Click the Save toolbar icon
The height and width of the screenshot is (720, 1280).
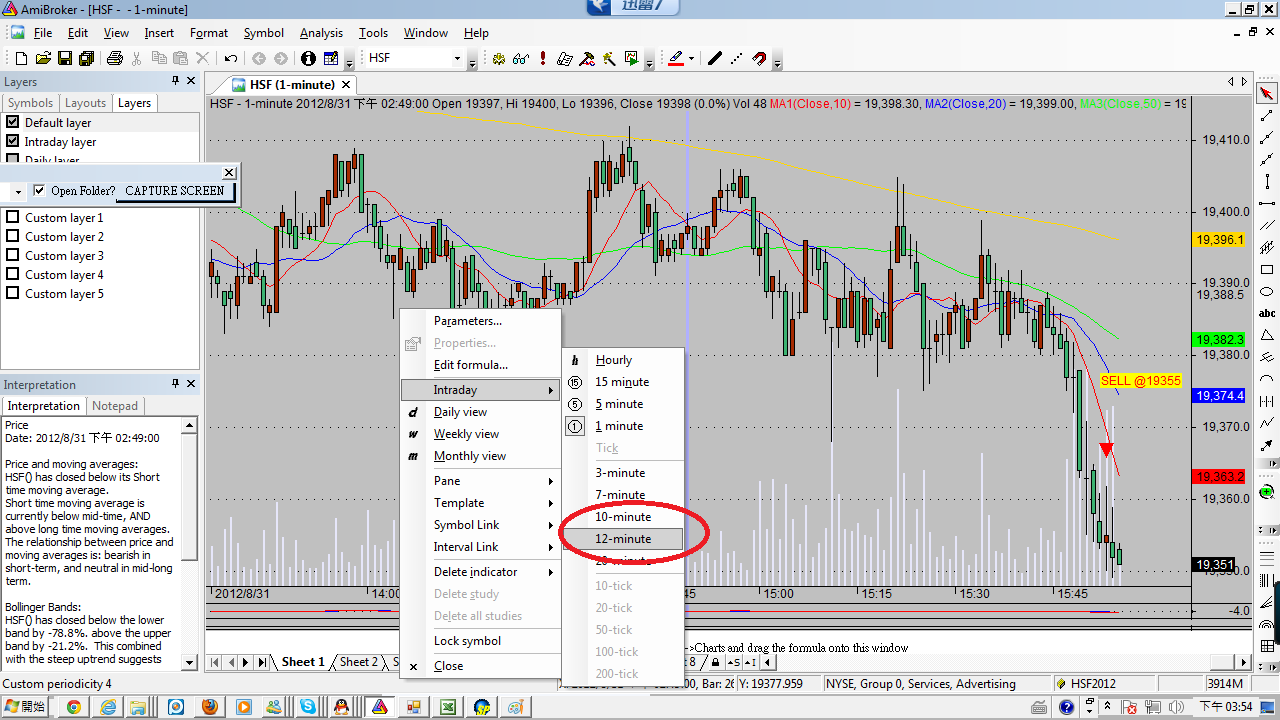click(65, 58)
